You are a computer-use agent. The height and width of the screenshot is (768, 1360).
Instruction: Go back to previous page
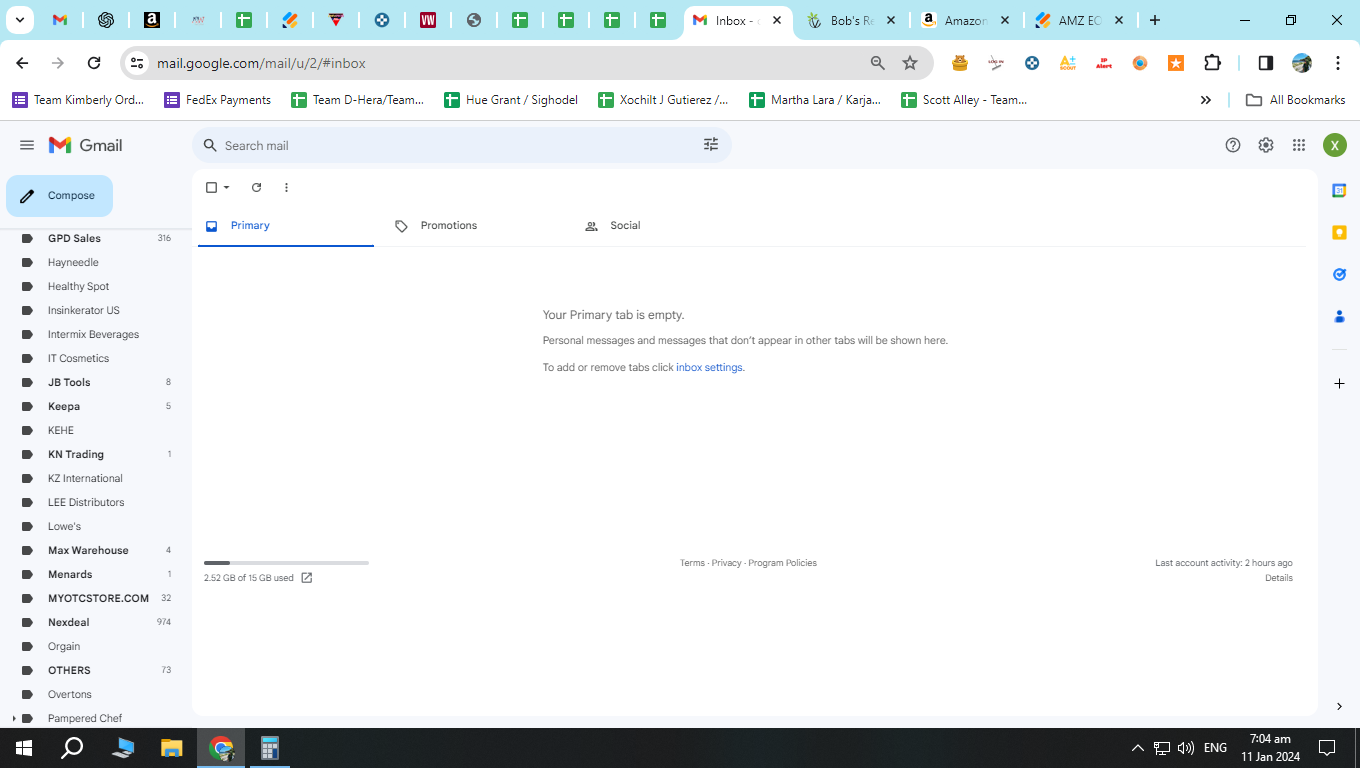pyautogui.click(x=22, y=63)
